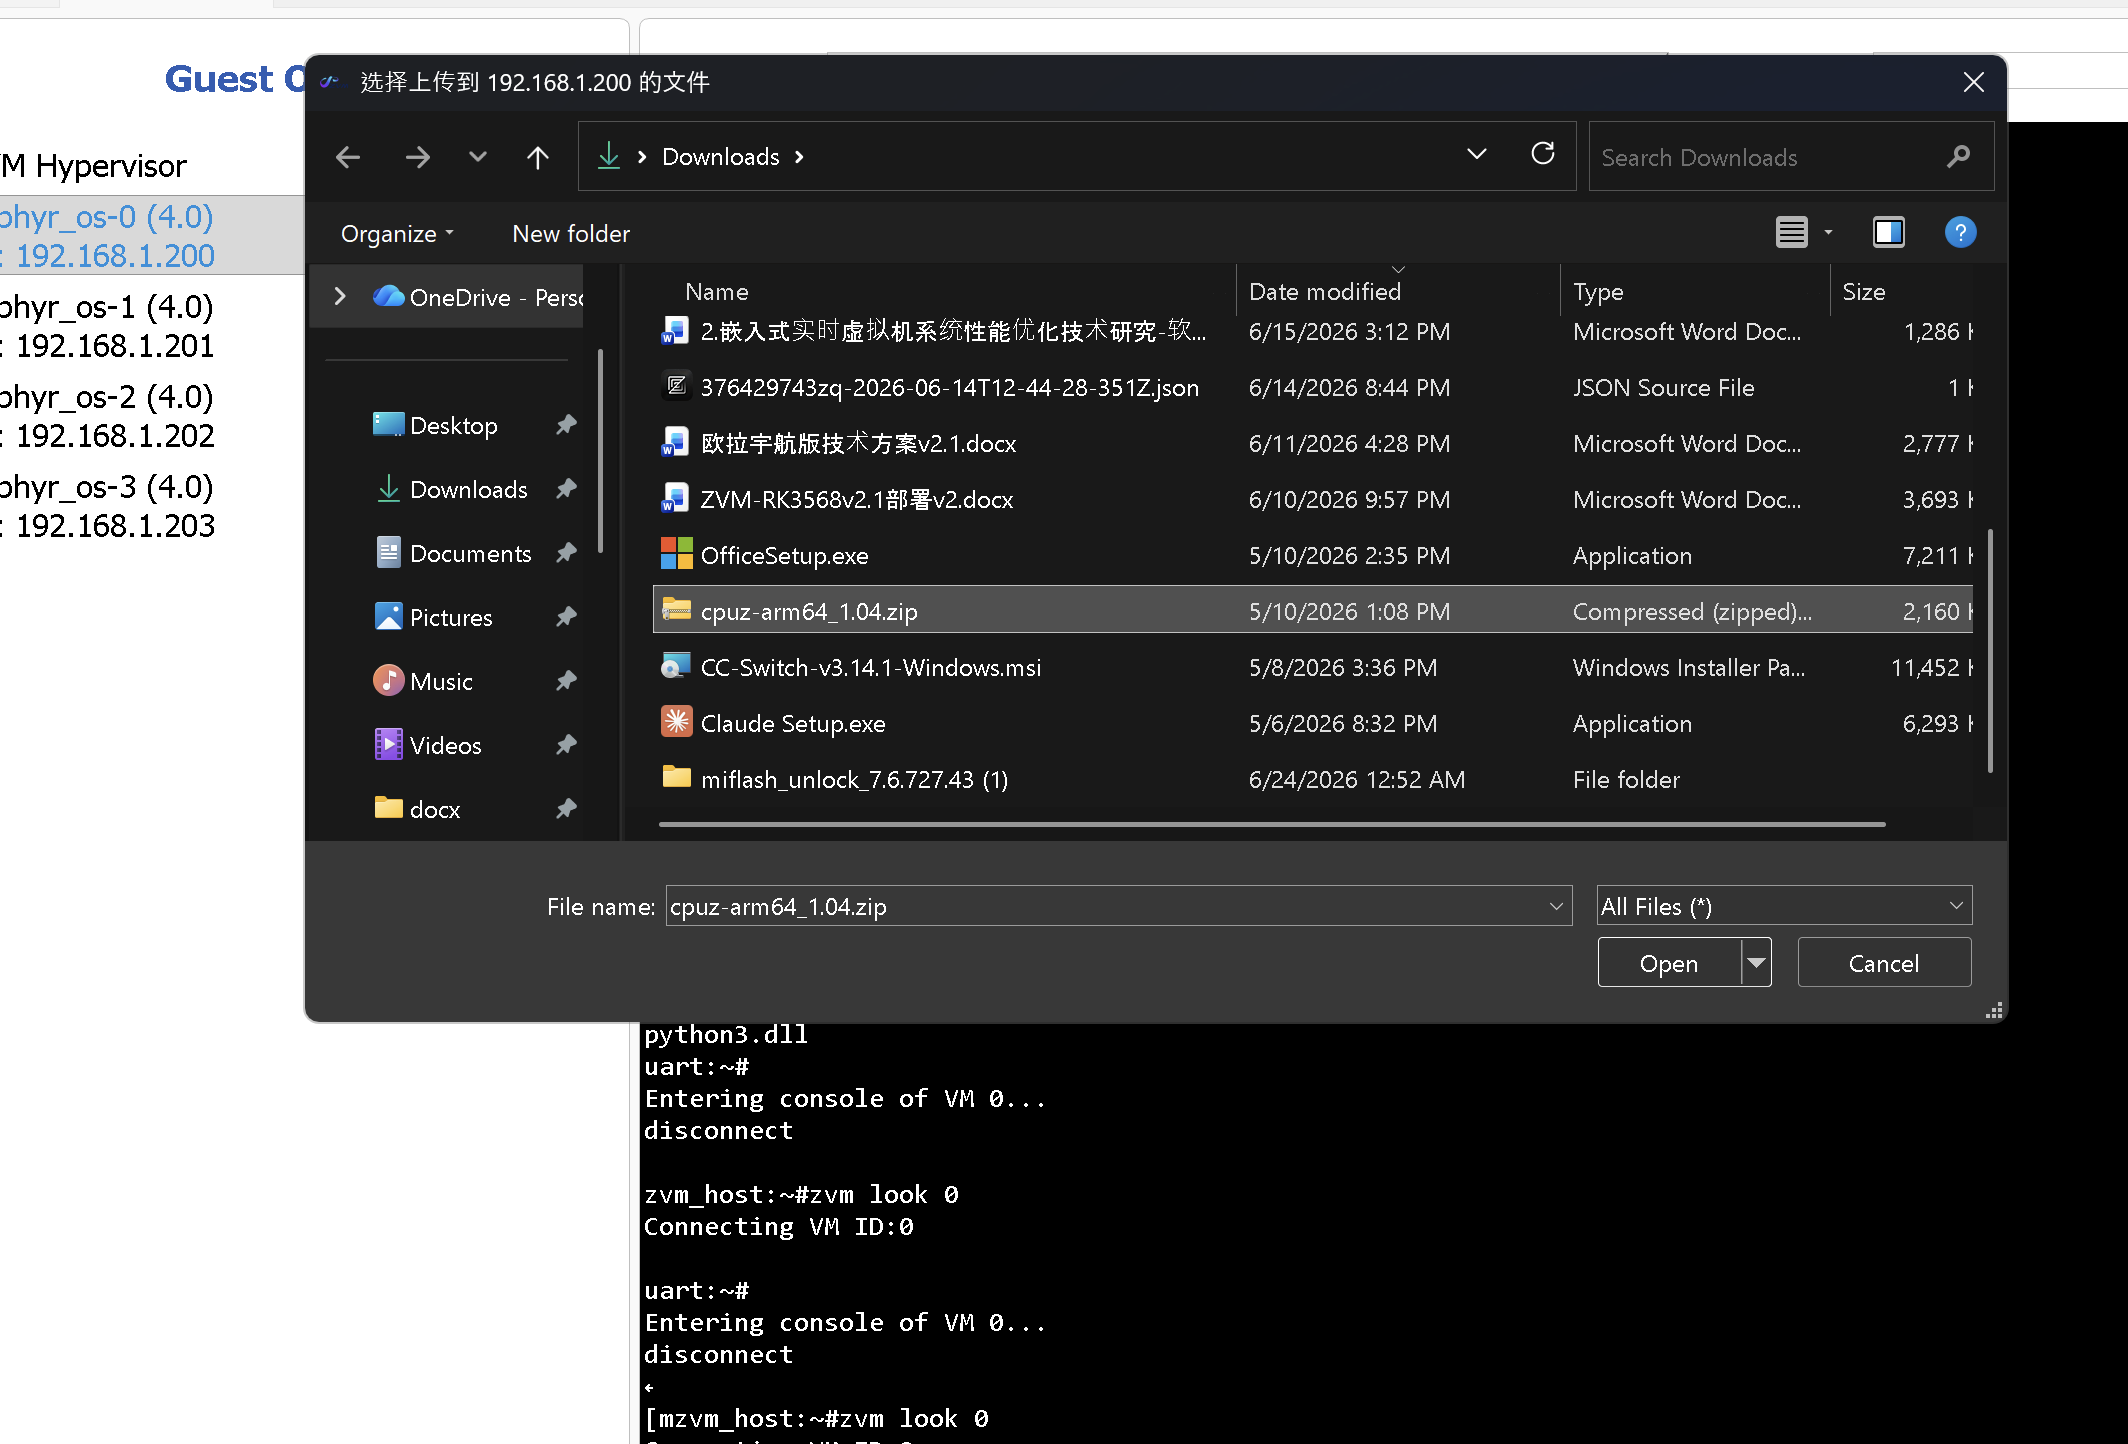Click the navigation pane vertical scrollbar

tap(600, 450)
